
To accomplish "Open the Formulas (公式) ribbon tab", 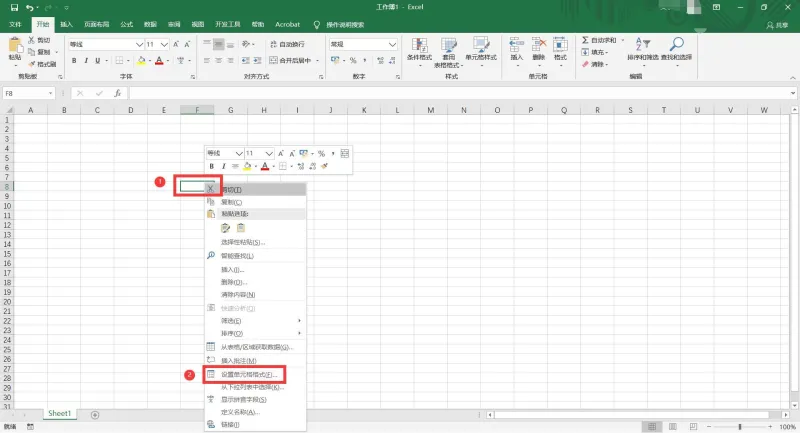I will point(127,24).
